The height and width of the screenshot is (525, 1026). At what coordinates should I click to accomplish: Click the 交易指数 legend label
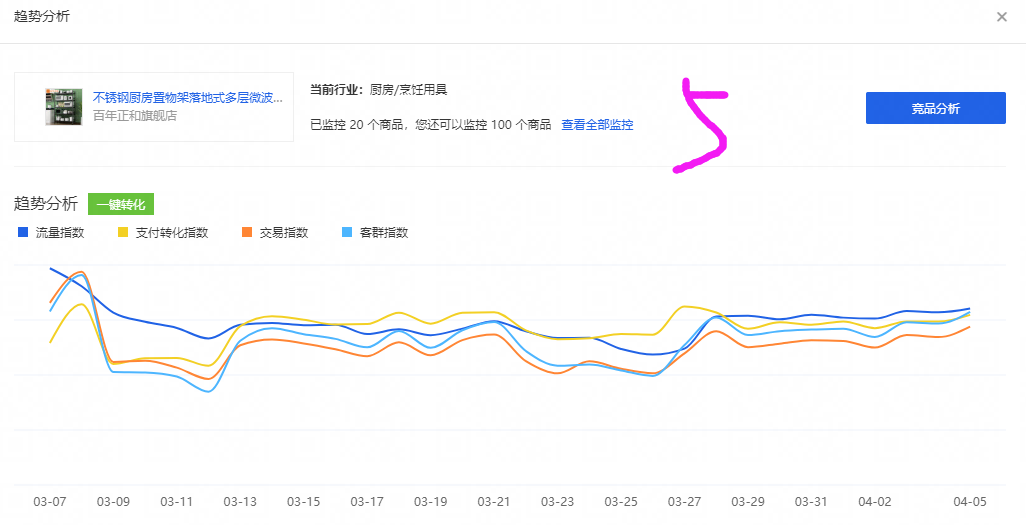pos(284,232)
